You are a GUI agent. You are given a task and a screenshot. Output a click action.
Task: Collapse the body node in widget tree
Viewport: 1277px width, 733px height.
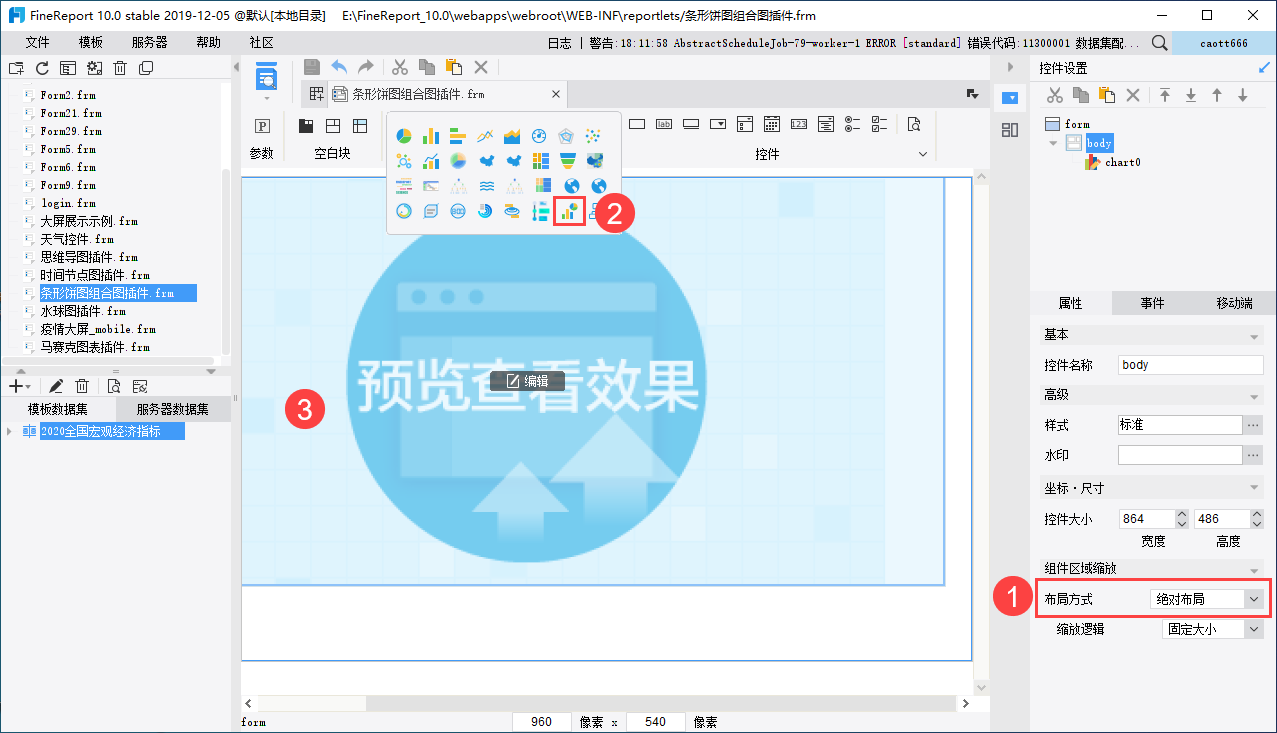[x=1052, y=143]
